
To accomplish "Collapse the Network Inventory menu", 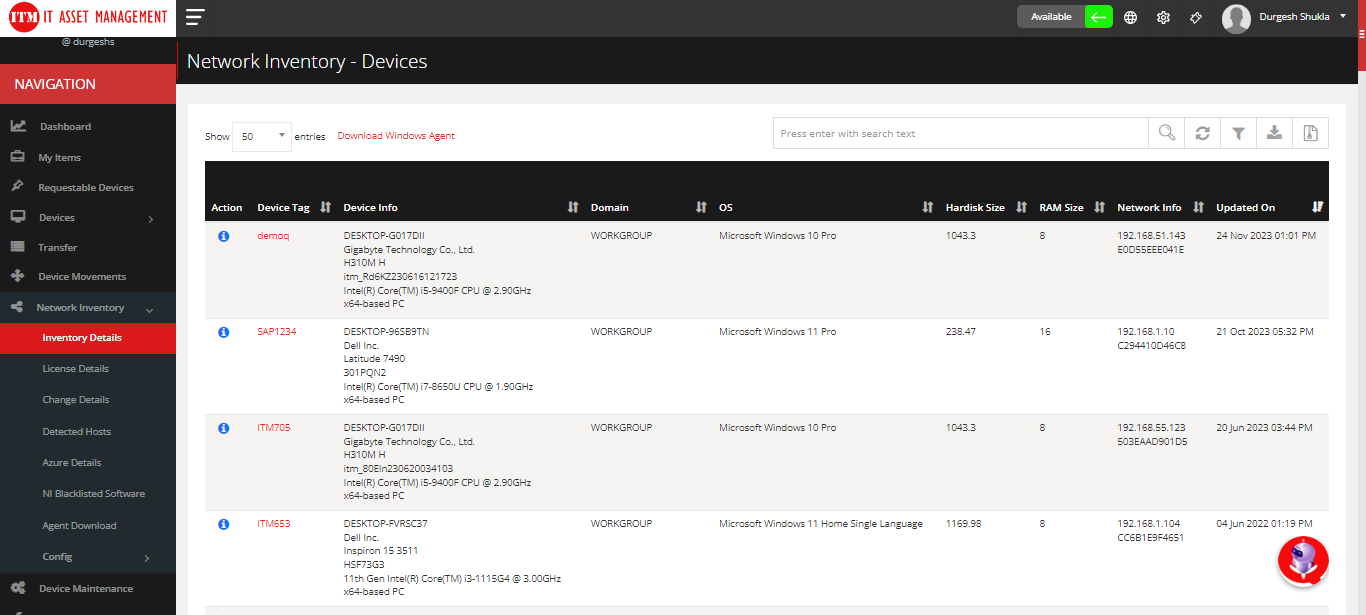I will point(88,308).
